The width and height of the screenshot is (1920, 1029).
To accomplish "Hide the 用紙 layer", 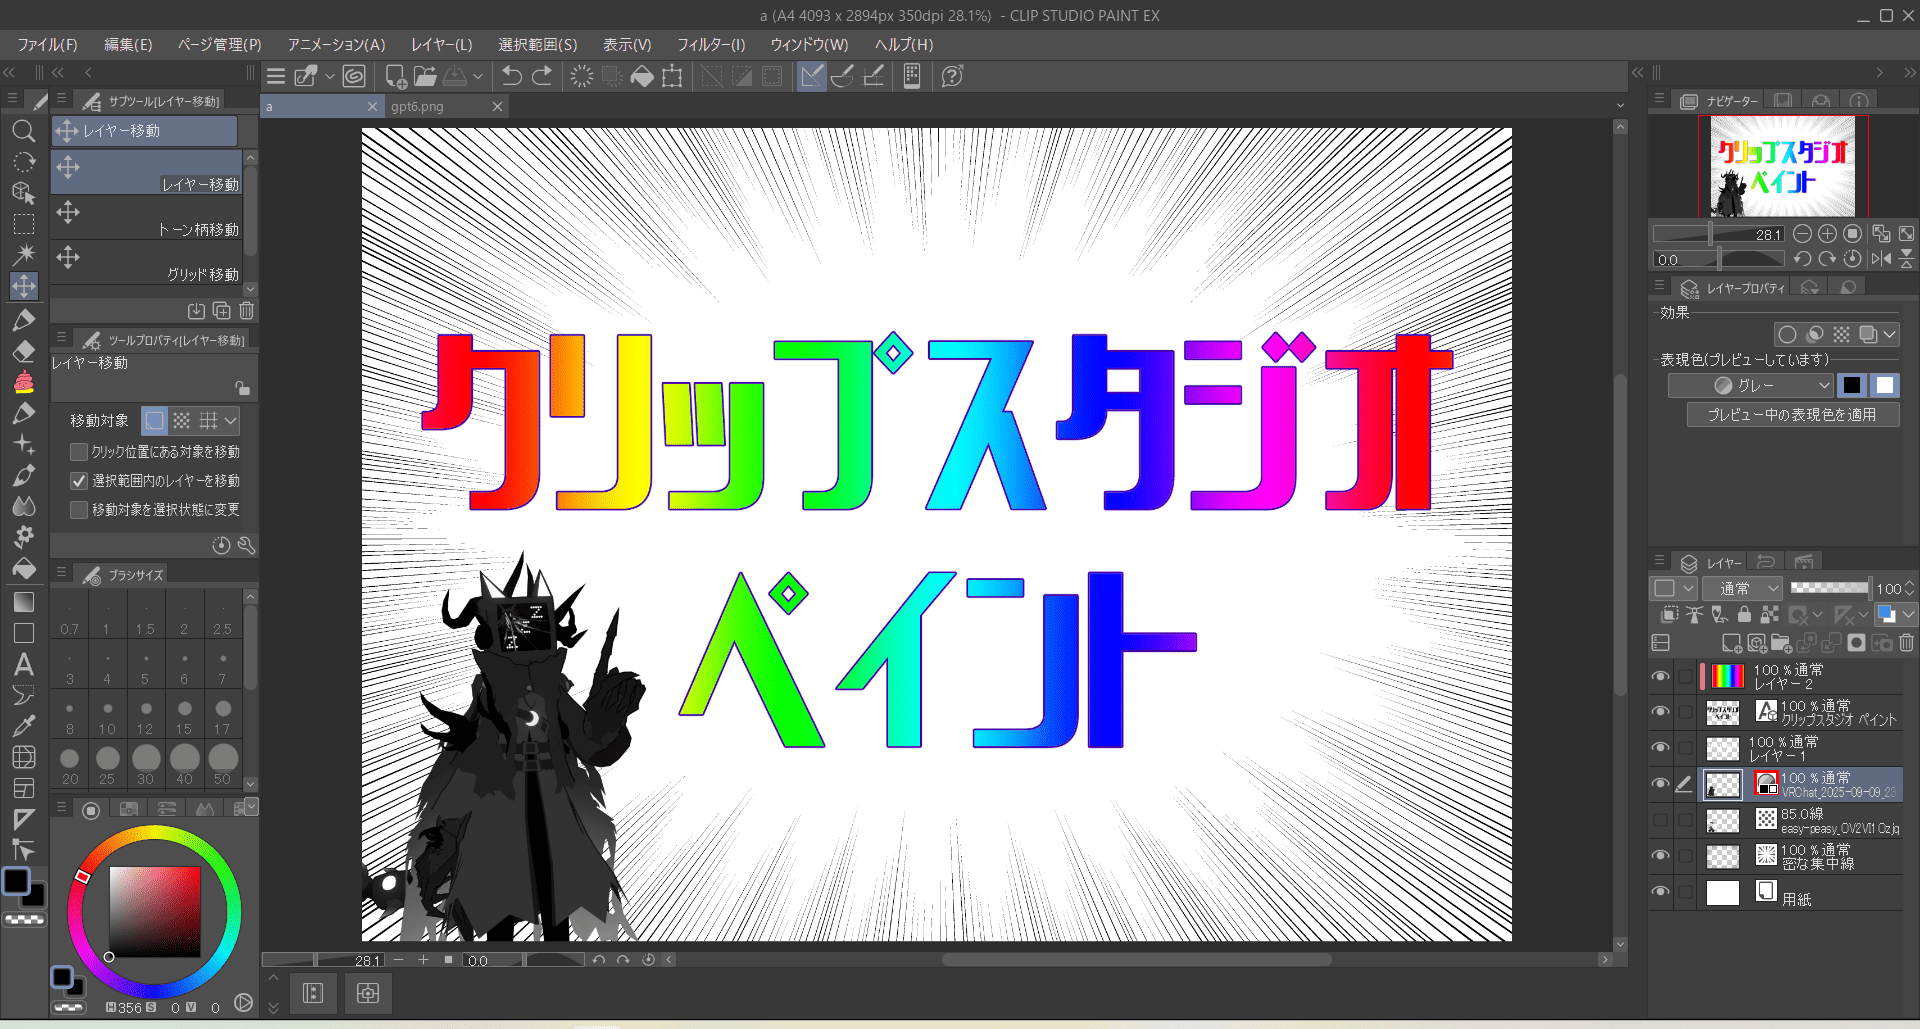I will click(1660, 892).
